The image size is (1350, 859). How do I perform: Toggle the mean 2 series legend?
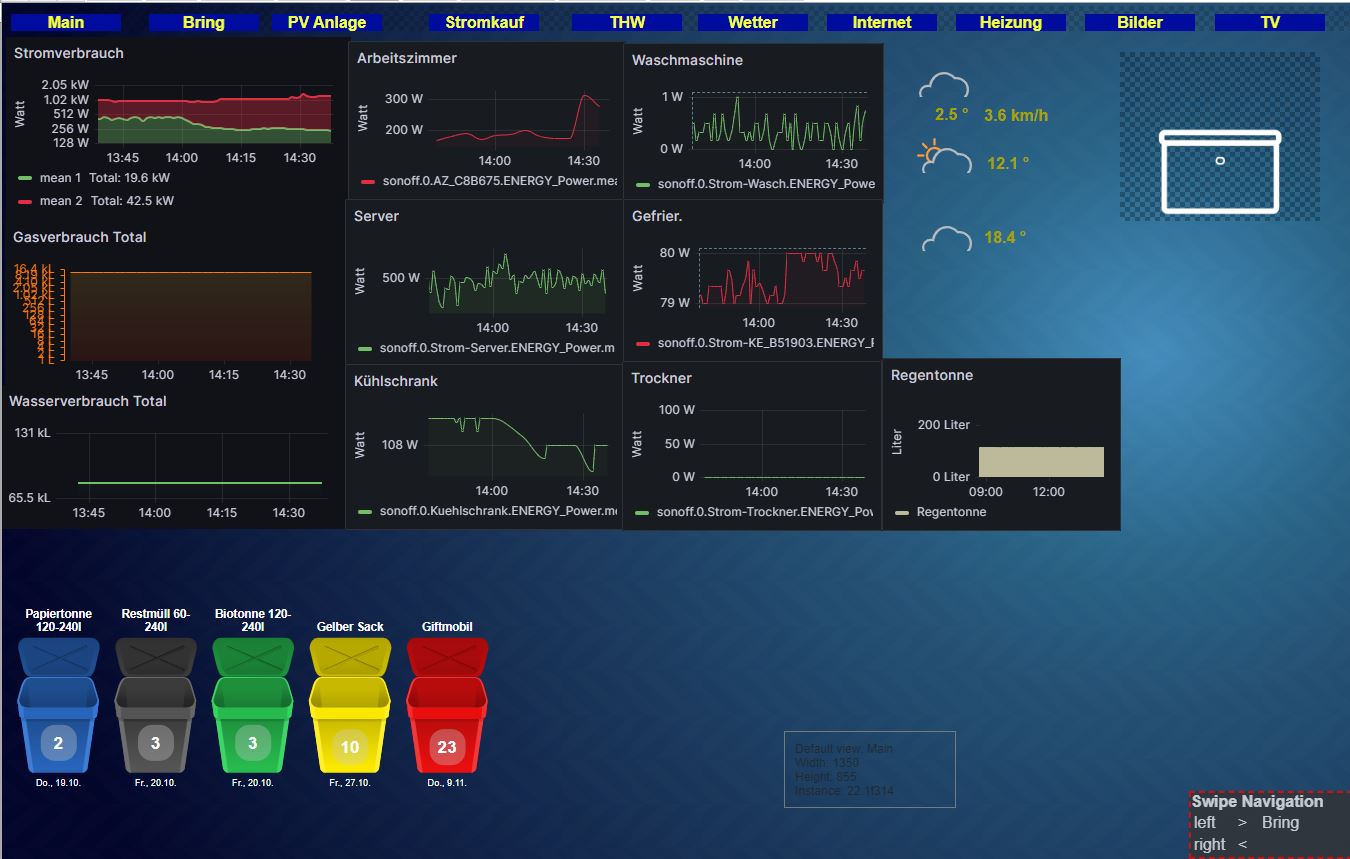60,201
